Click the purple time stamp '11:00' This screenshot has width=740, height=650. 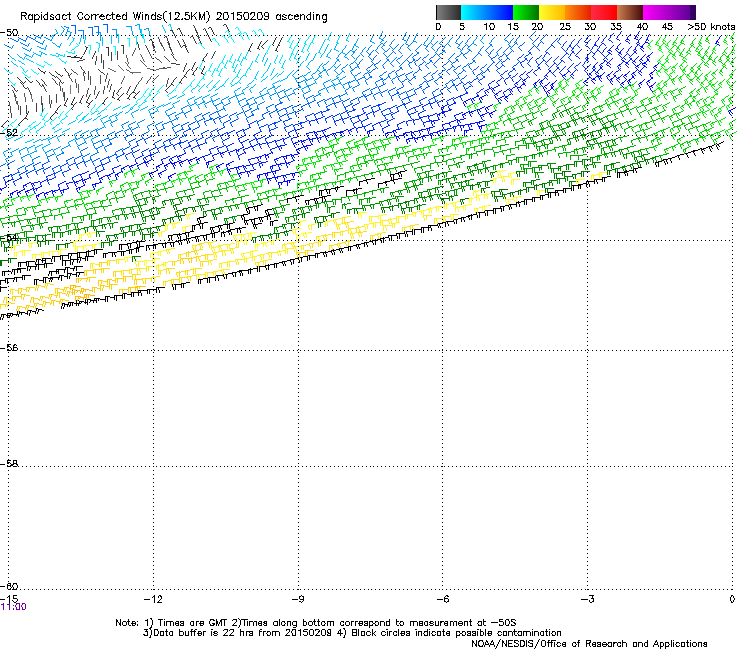click(14, 607)
